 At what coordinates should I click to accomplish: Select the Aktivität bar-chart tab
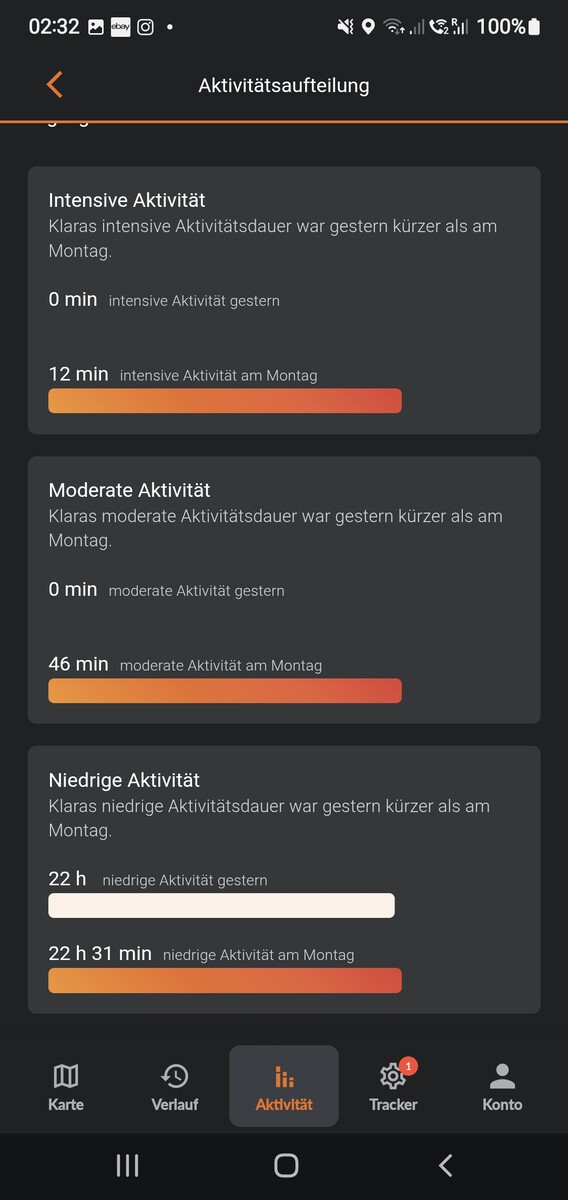(284, 1086)
